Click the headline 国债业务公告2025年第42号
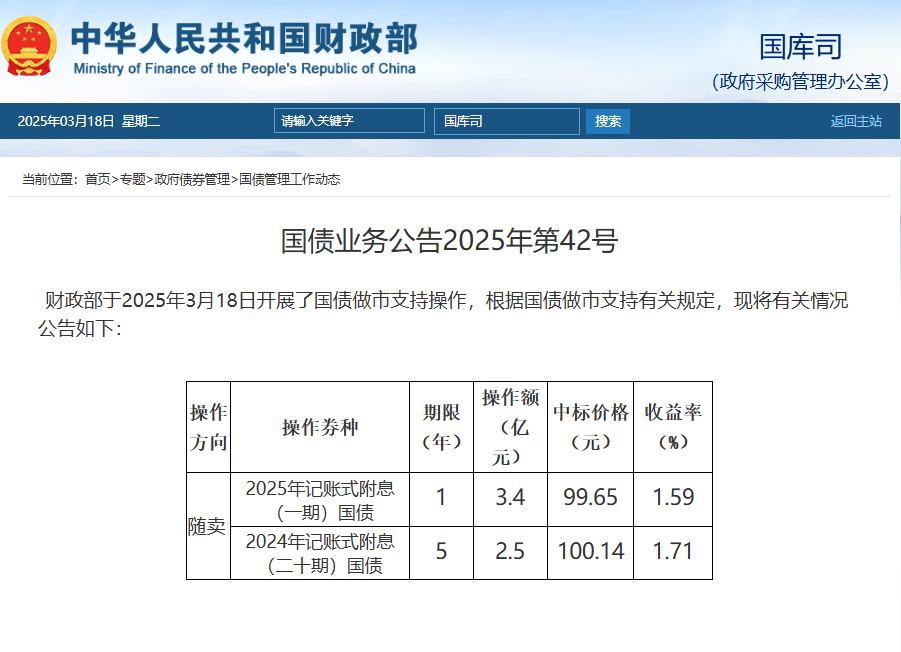 coord(449,241)
